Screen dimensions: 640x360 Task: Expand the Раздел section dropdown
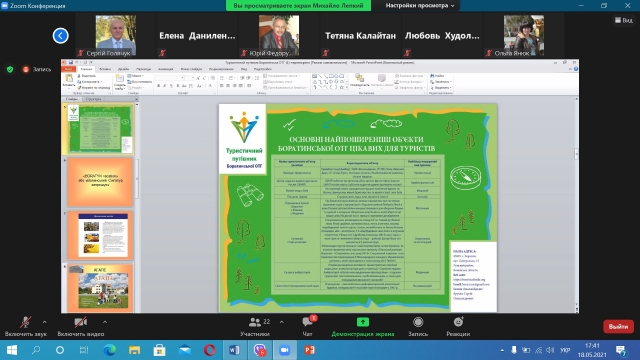(136, 88)
